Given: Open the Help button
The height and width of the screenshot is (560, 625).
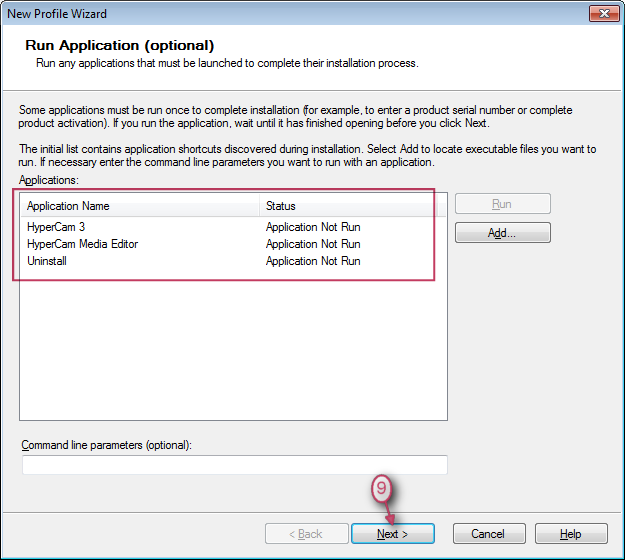Looking at the screenshot, I should 571,533.
